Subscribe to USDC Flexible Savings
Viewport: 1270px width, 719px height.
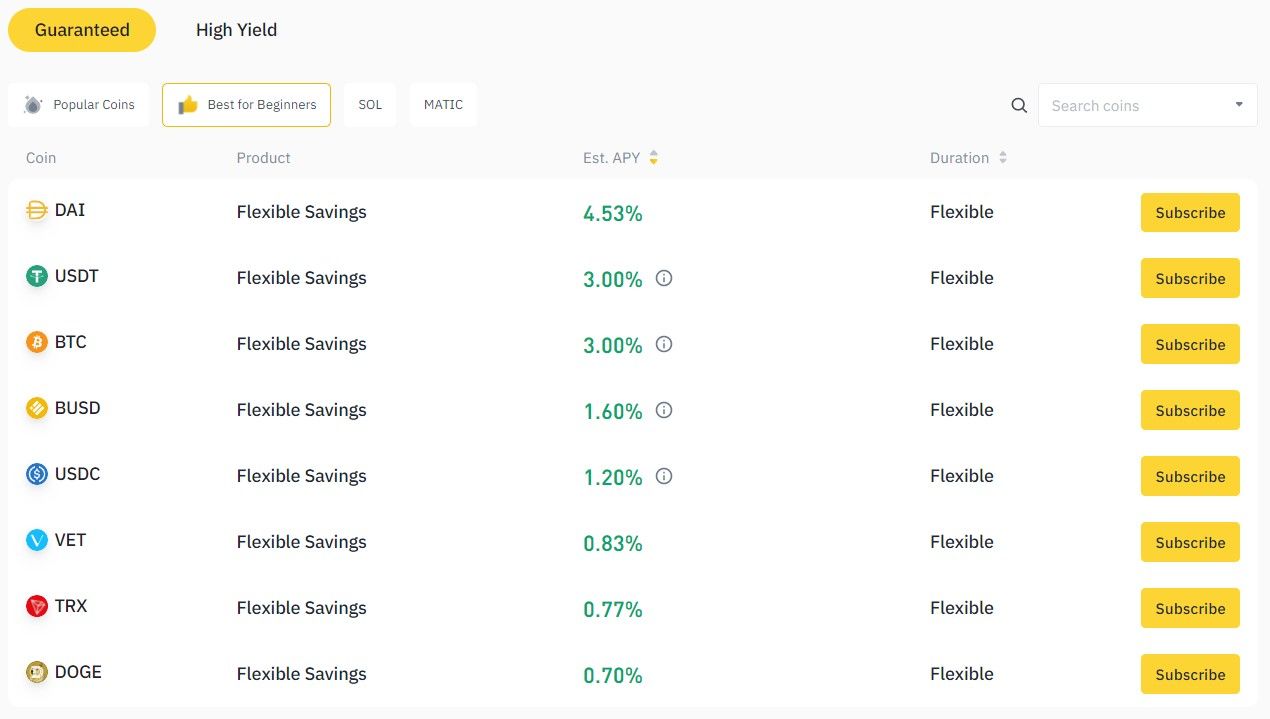click(1190, 477)
